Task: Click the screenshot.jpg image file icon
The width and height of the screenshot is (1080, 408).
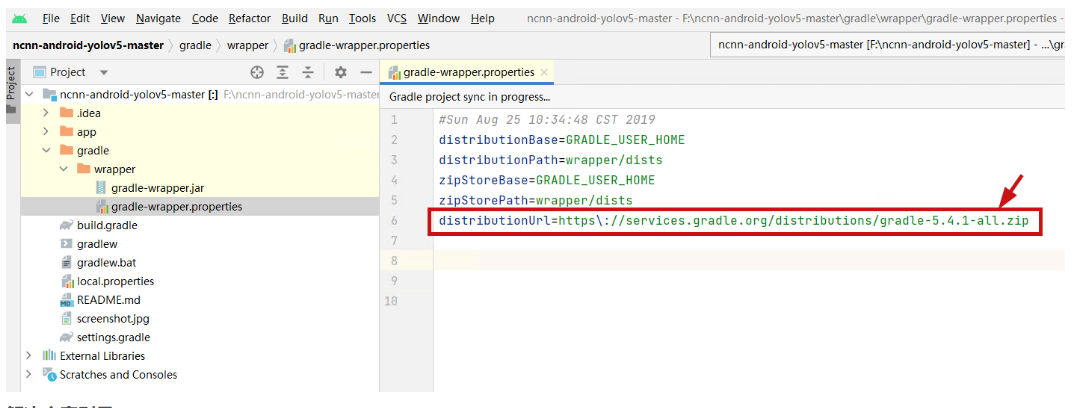Action: point(67,318)
